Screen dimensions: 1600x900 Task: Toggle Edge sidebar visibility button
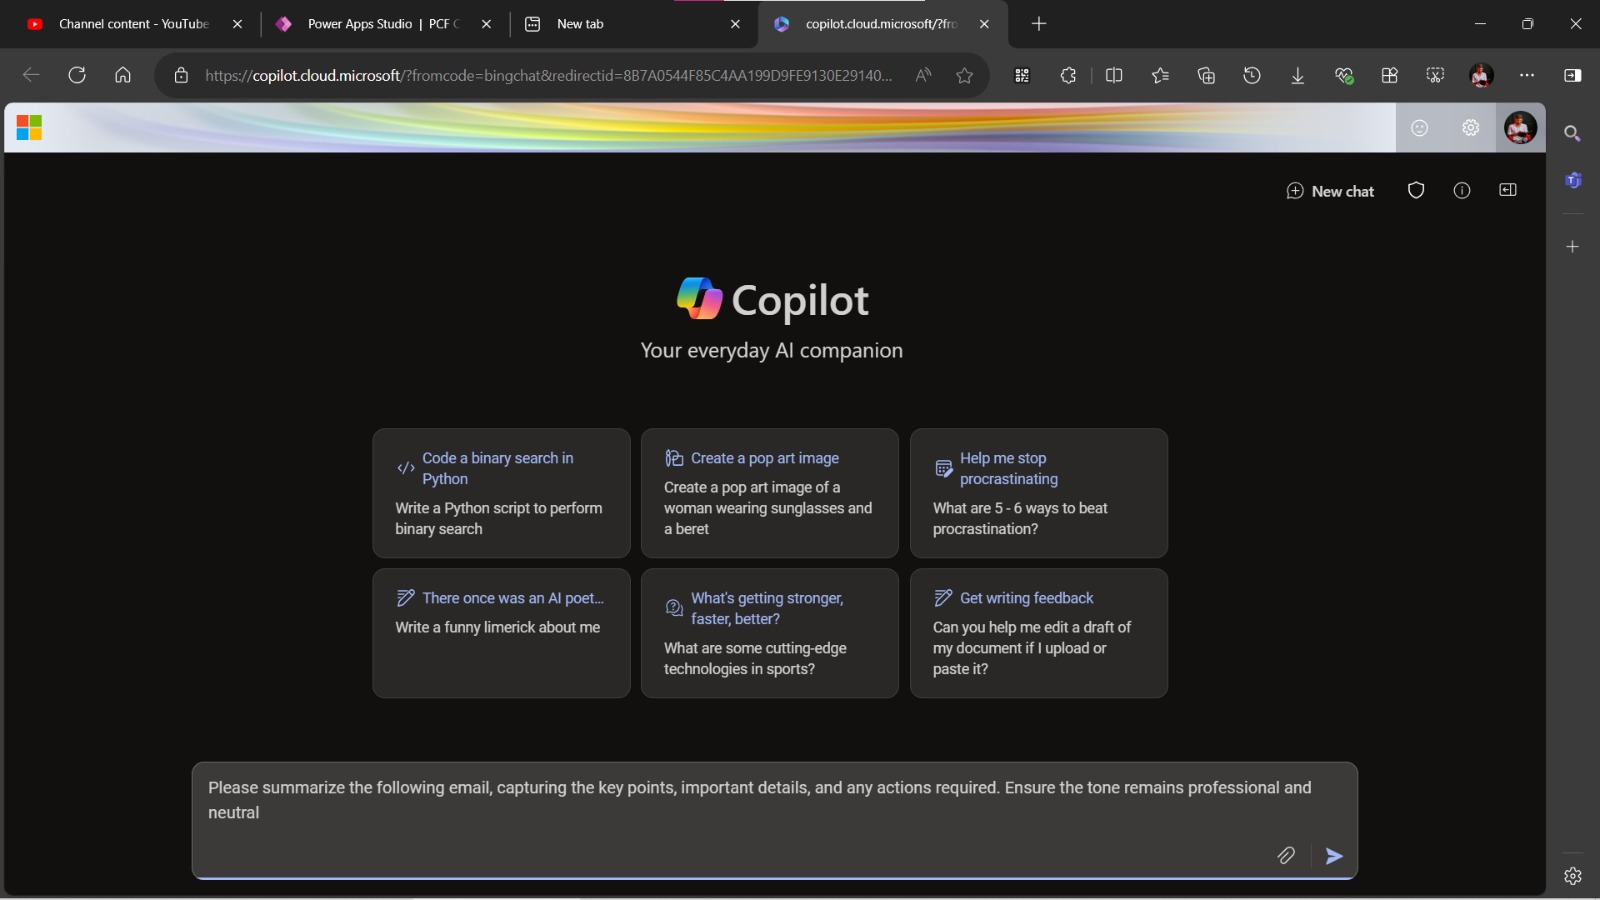pos(1573,75)
